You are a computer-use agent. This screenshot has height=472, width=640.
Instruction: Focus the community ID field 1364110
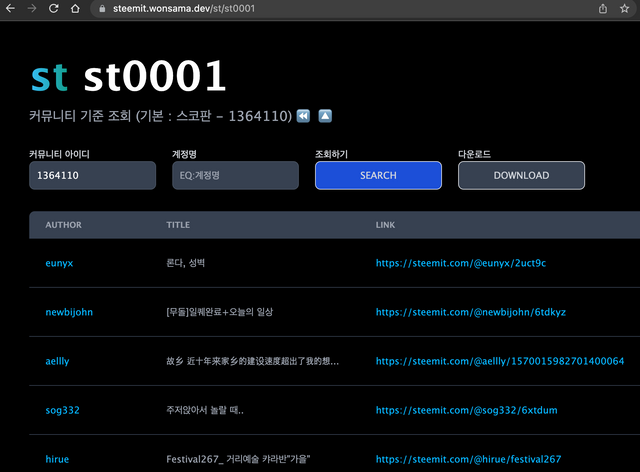[93, 175]
